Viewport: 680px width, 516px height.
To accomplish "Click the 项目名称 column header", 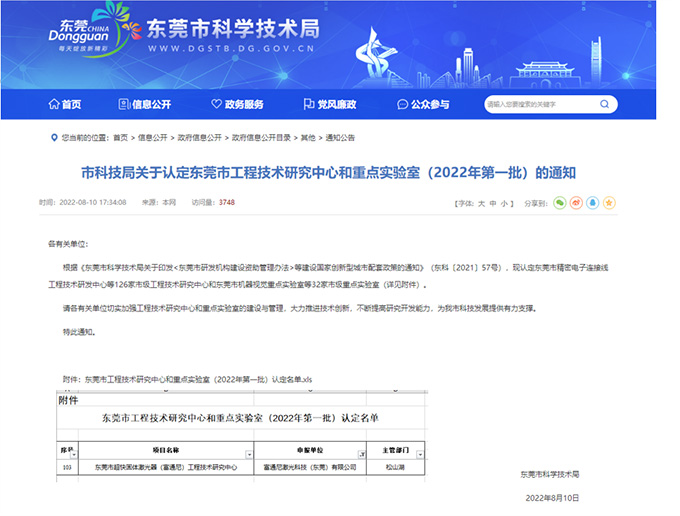I will pos(166,450).
